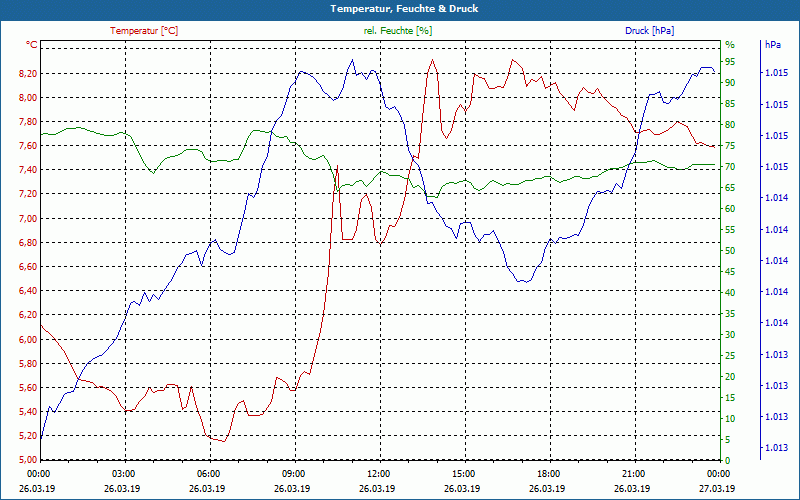Viewport: 800px width, 500px height.
Task: Click the 6,00 temperature axis value
Action: tap(28, 339)
